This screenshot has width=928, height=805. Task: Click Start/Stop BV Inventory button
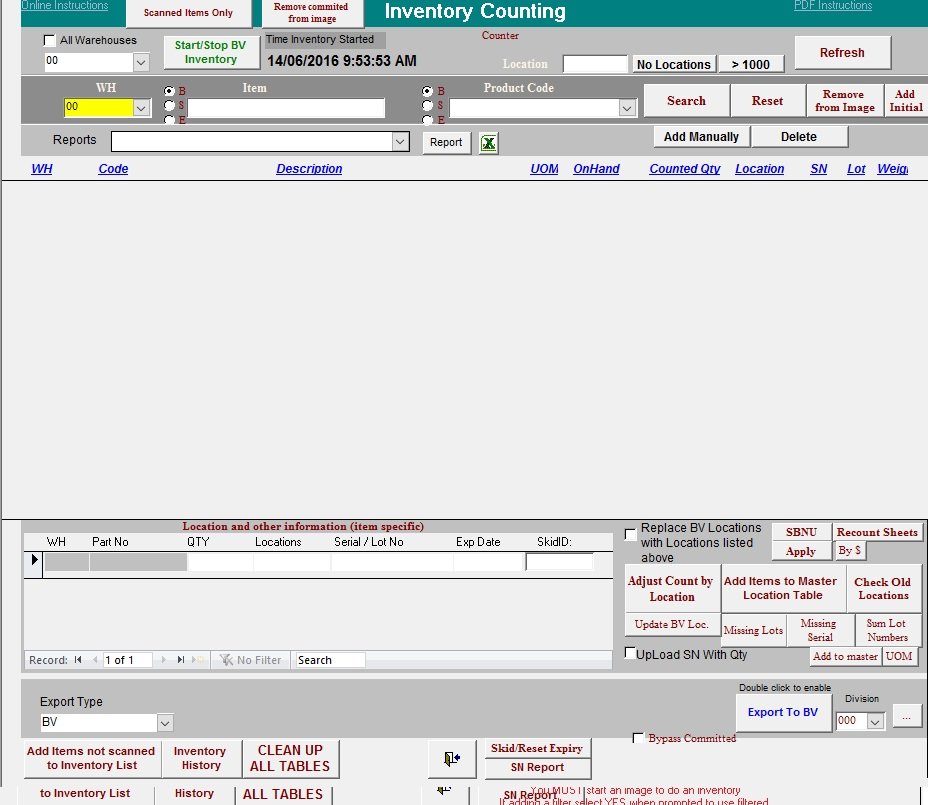tap(211, 52)
